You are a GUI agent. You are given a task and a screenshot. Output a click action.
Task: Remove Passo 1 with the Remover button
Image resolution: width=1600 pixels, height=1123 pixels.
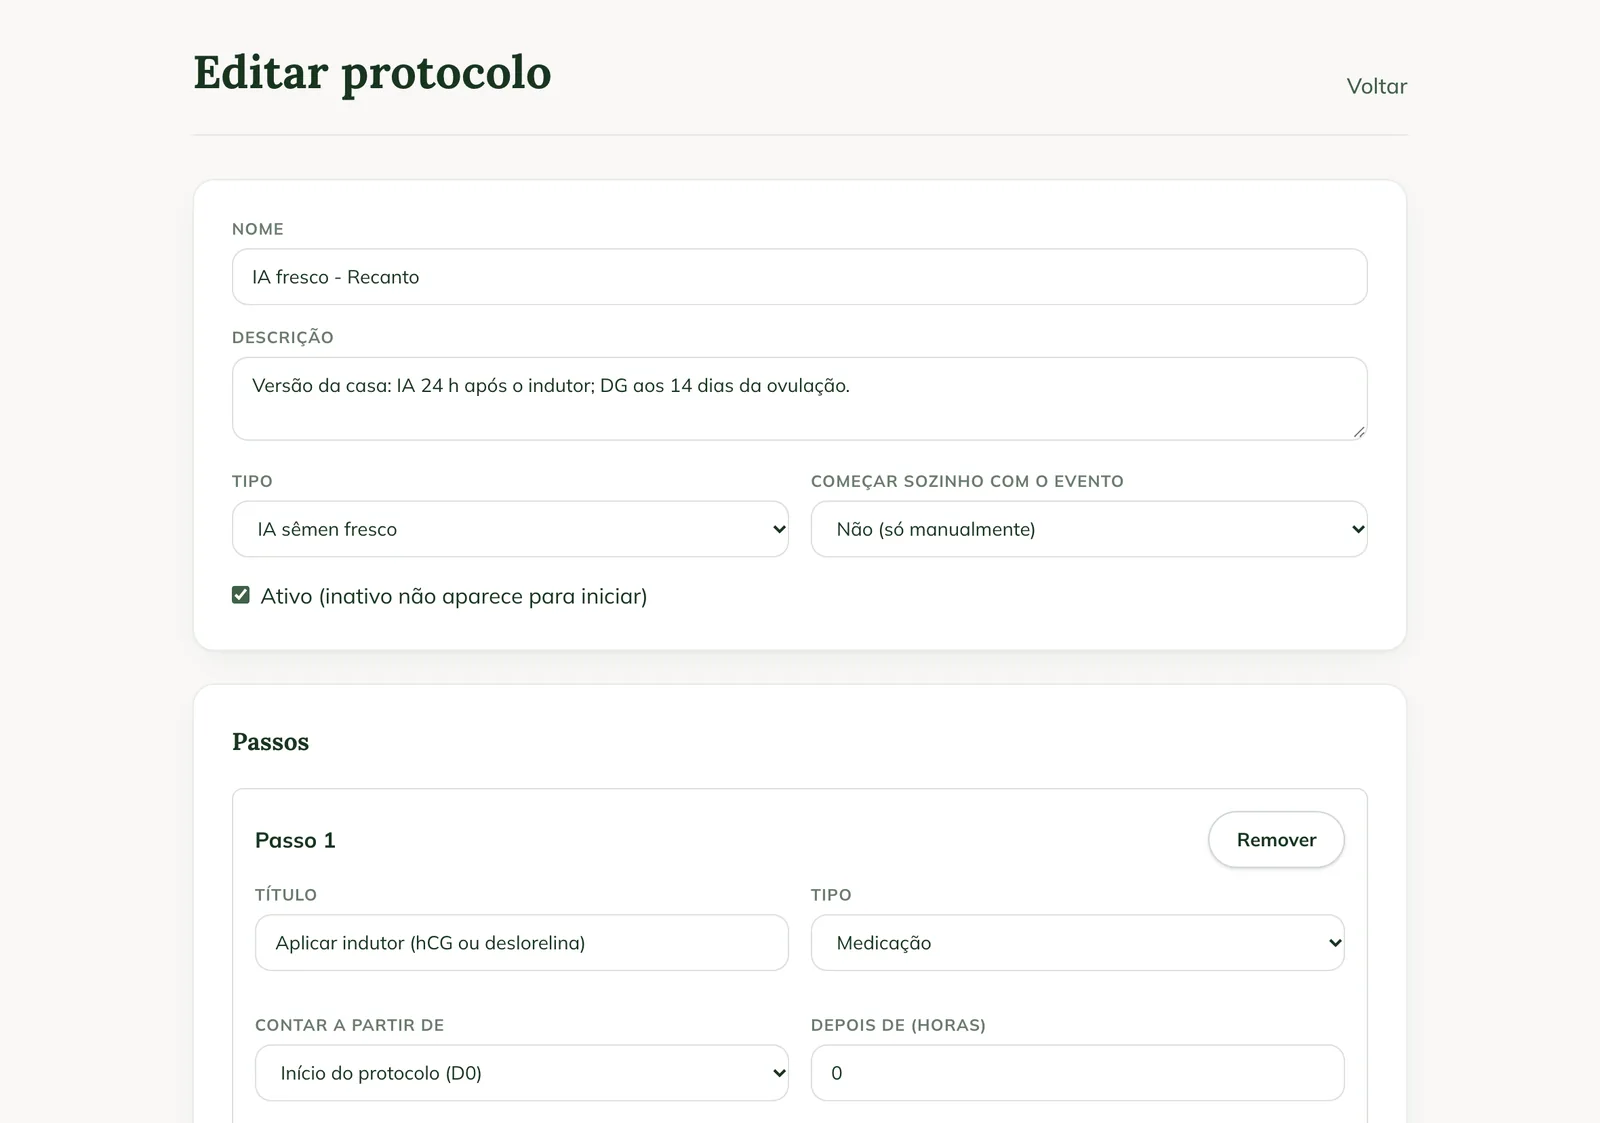pyautogui.click(x=1276, y=840)
